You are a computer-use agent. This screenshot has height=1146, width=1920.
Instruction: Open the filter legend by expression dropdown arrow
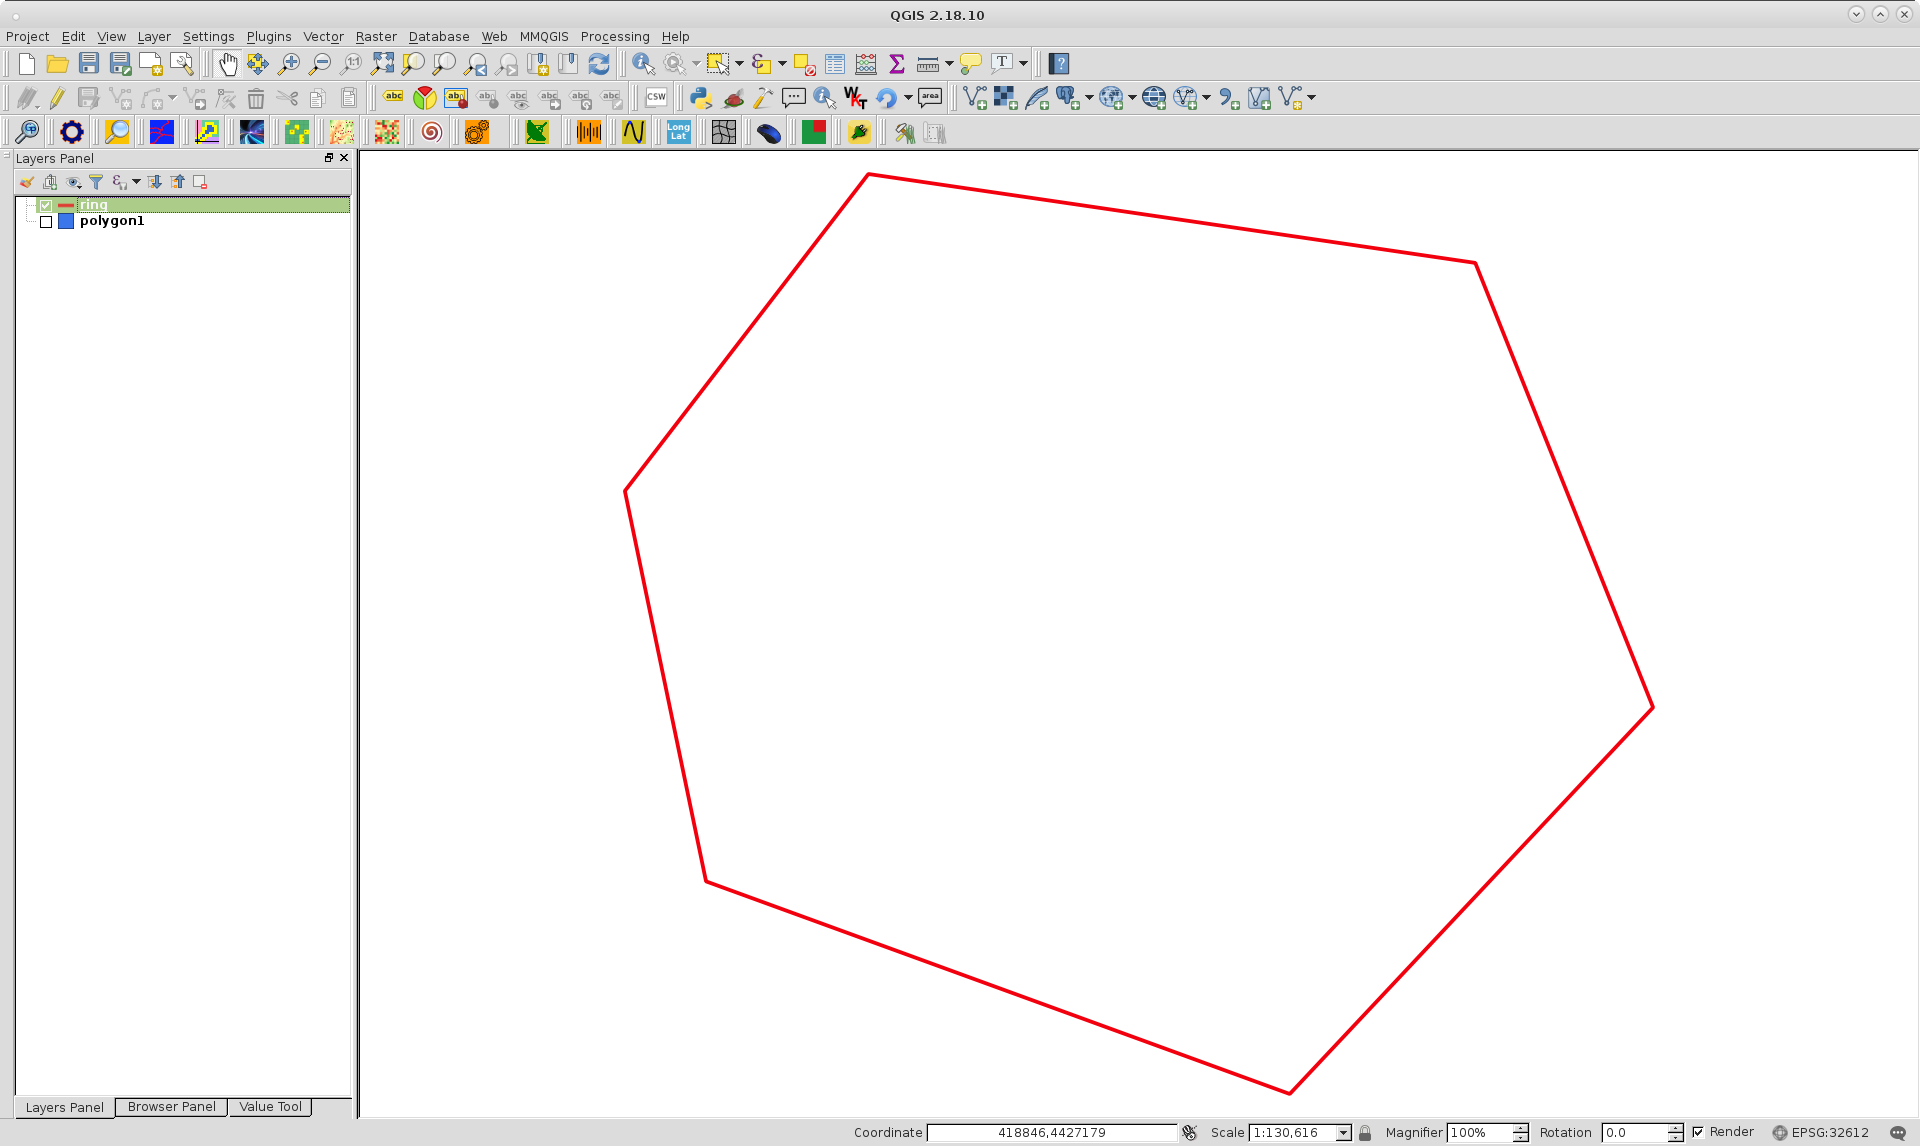tap(136, 182)
